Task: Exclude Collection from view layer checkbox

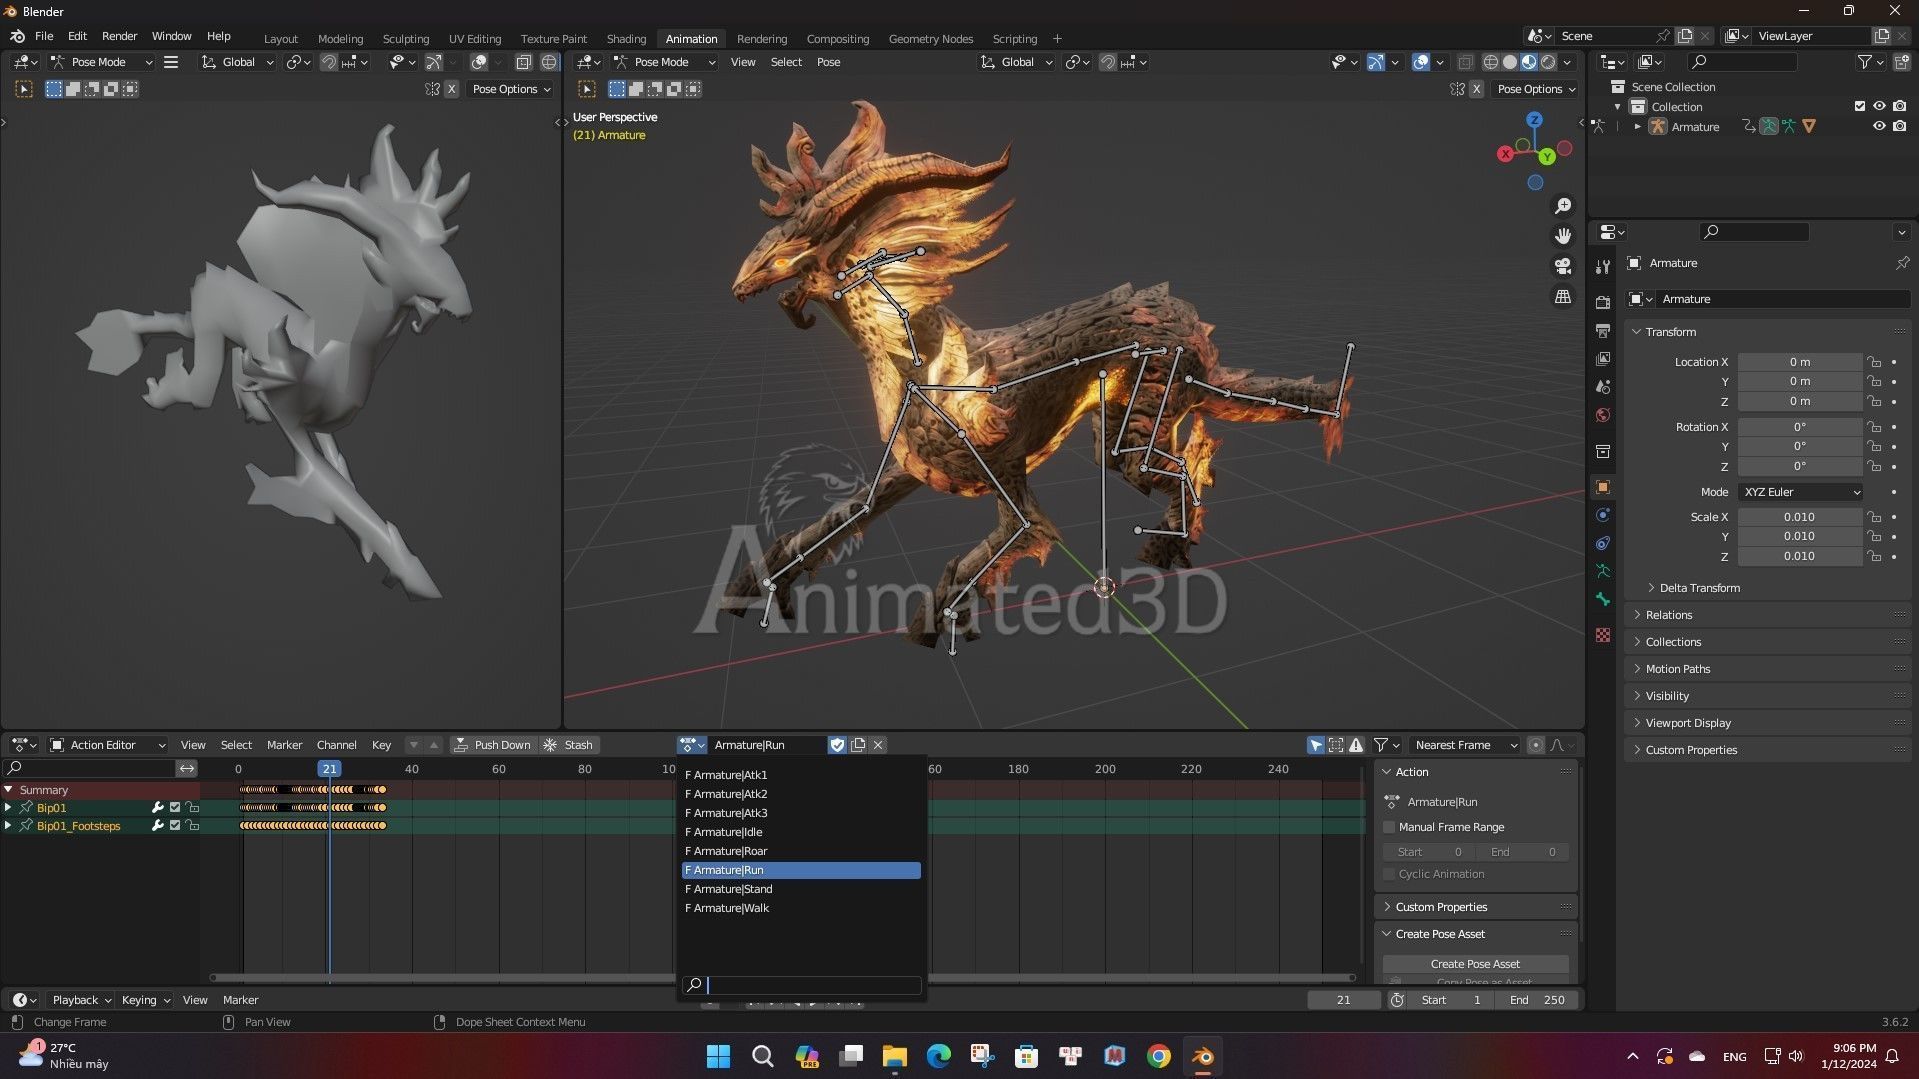Action: coord(1860,106)
